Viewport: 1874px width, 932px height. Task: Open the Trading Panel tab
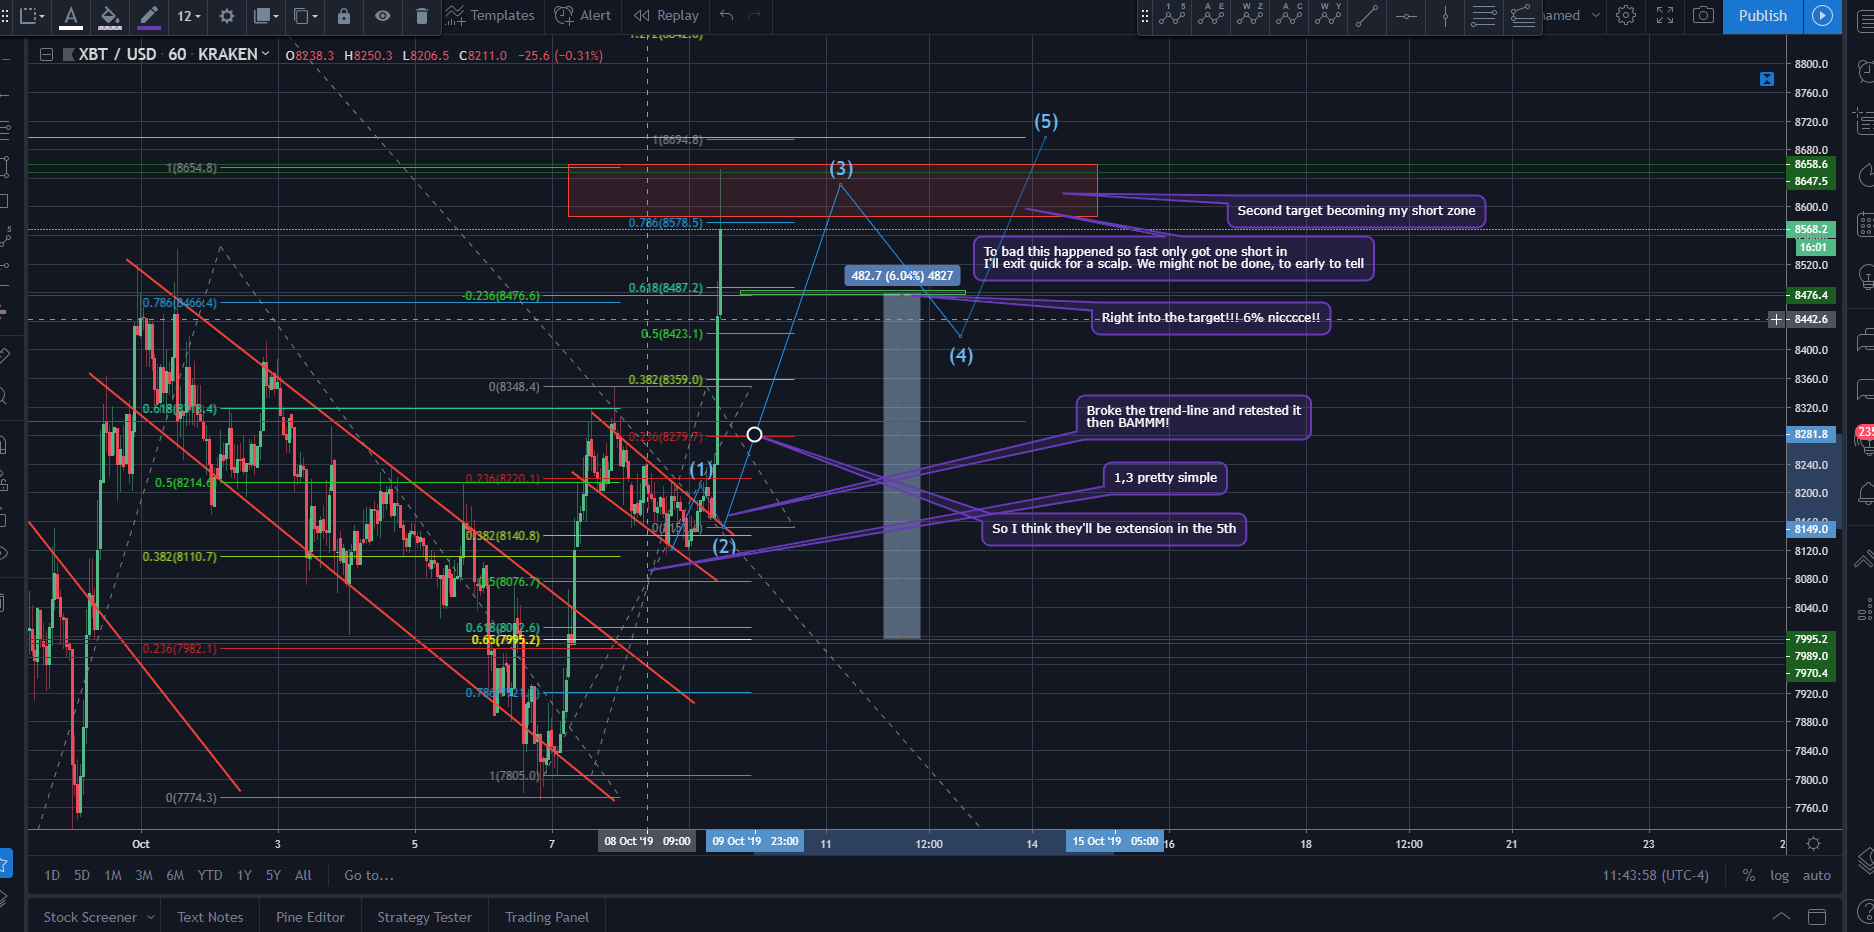(547, 917)
